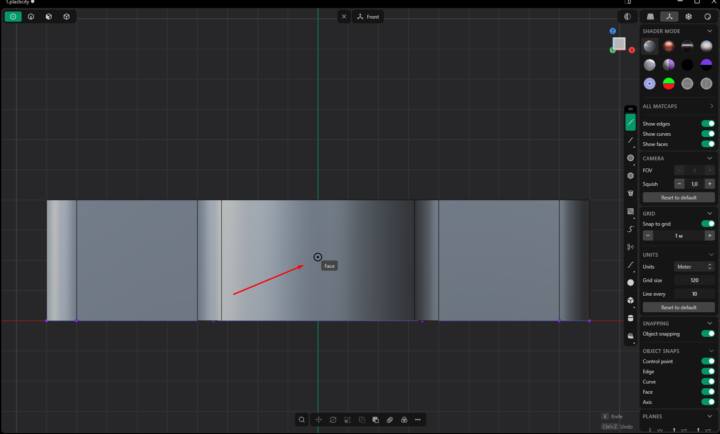
Task: Click the Grid size input field
Action: pyautogui.click(x=694, y=280)
